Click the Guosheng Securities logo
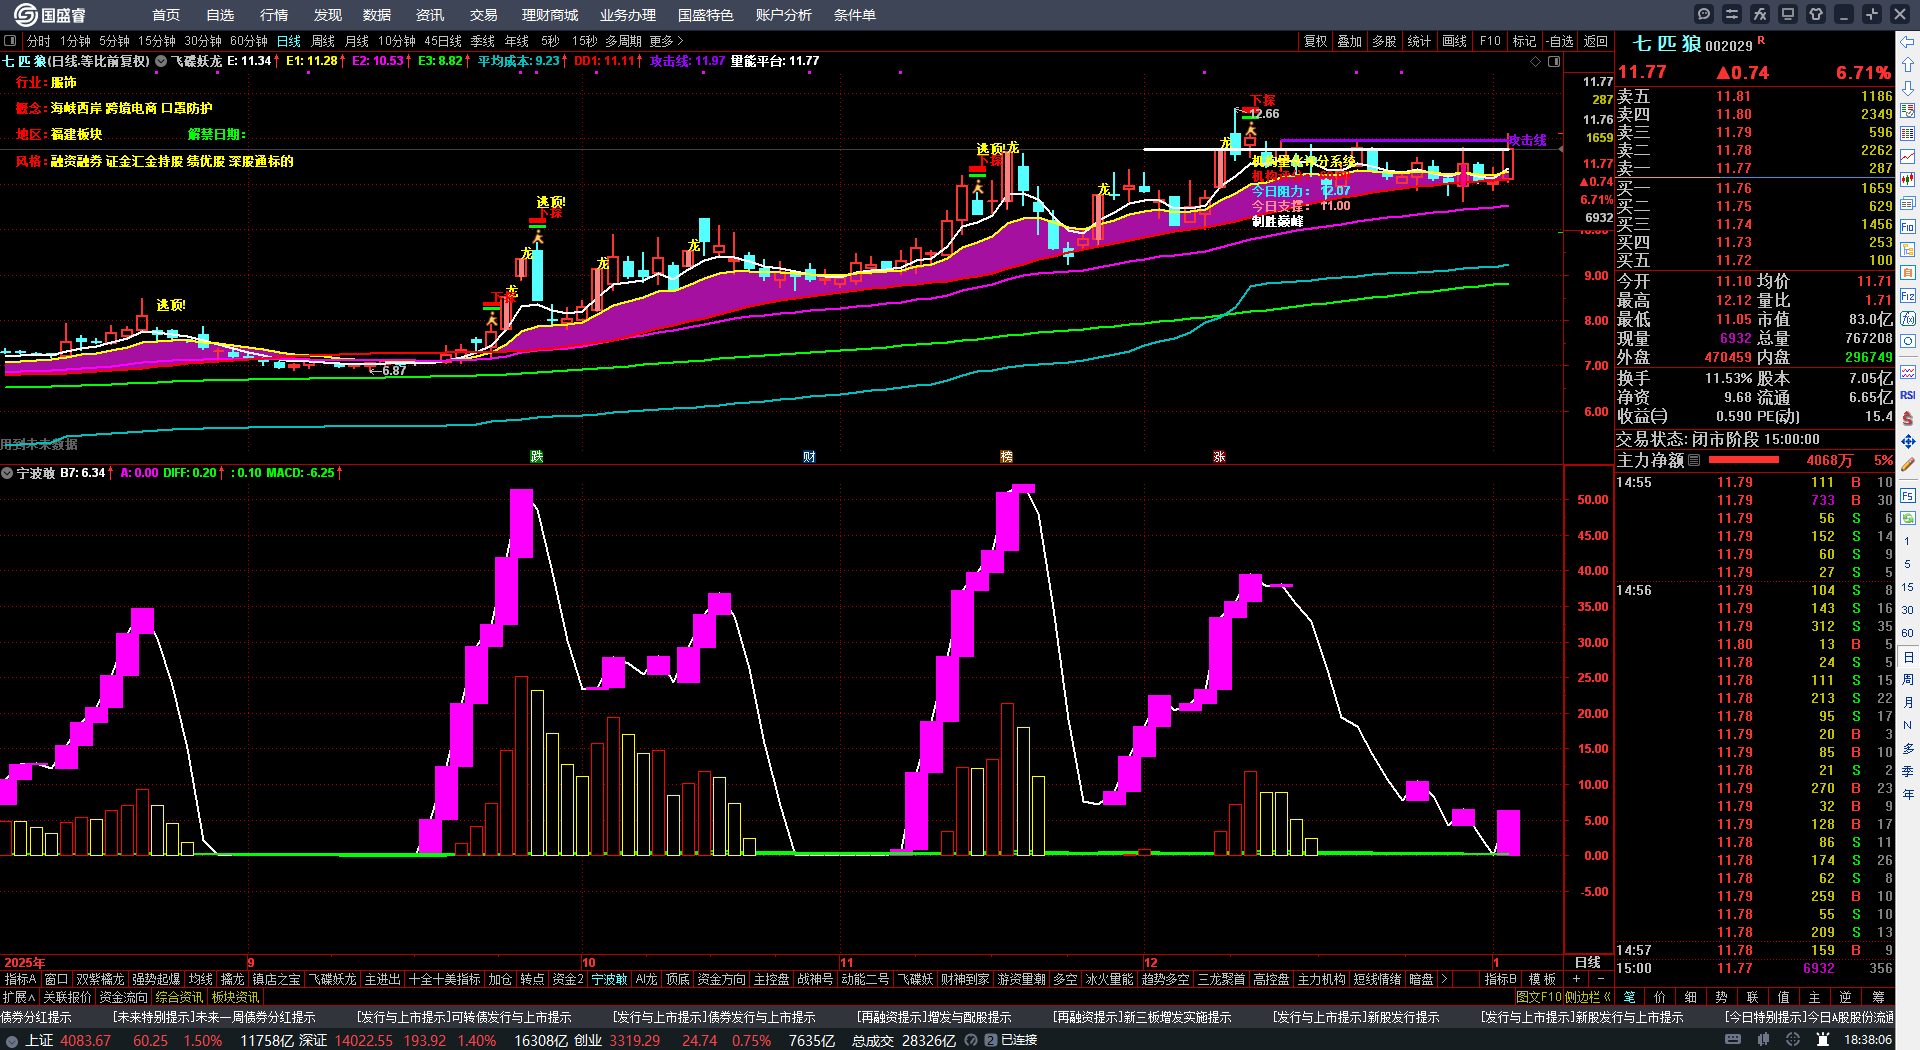 [50, 15]
